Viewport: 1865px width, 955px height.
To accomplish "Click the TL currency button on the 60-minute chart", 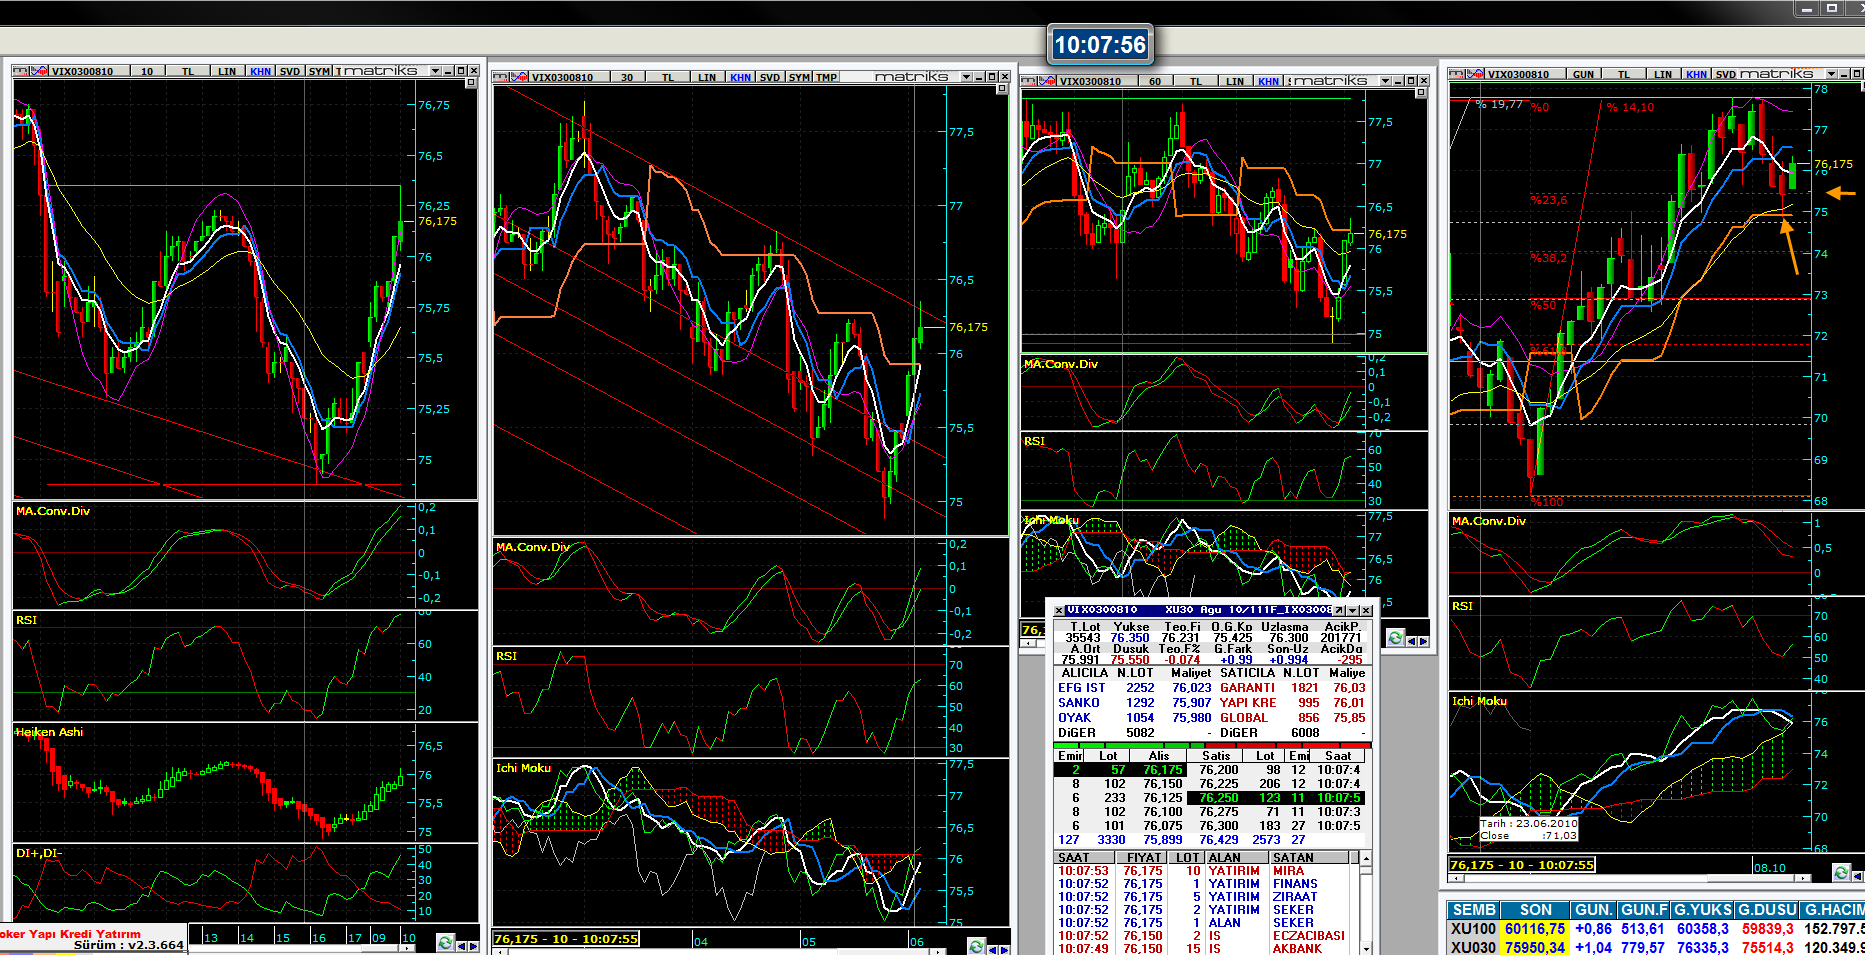I will click(x=1195, y=81).
